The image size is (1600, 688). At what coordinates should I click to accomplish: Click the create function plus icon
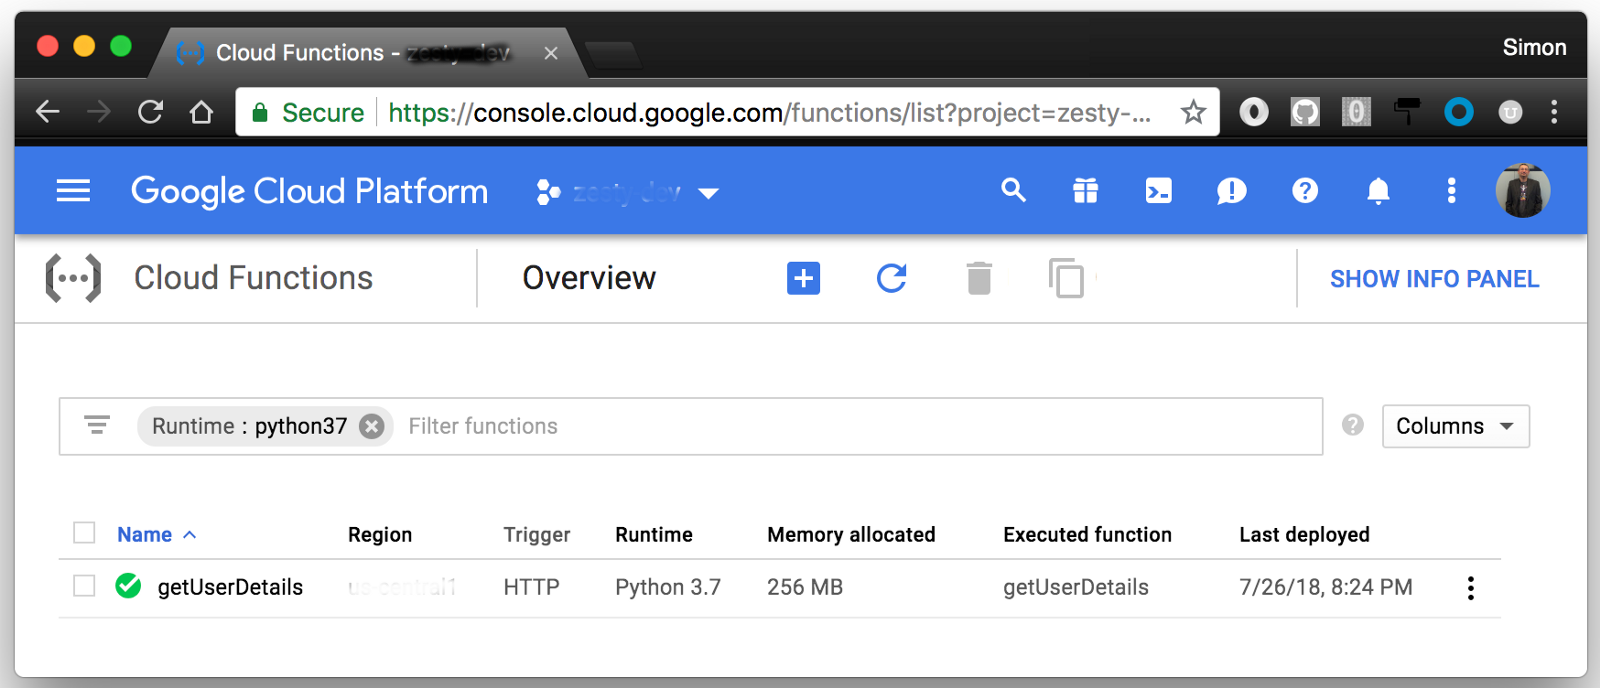point(803,278)
